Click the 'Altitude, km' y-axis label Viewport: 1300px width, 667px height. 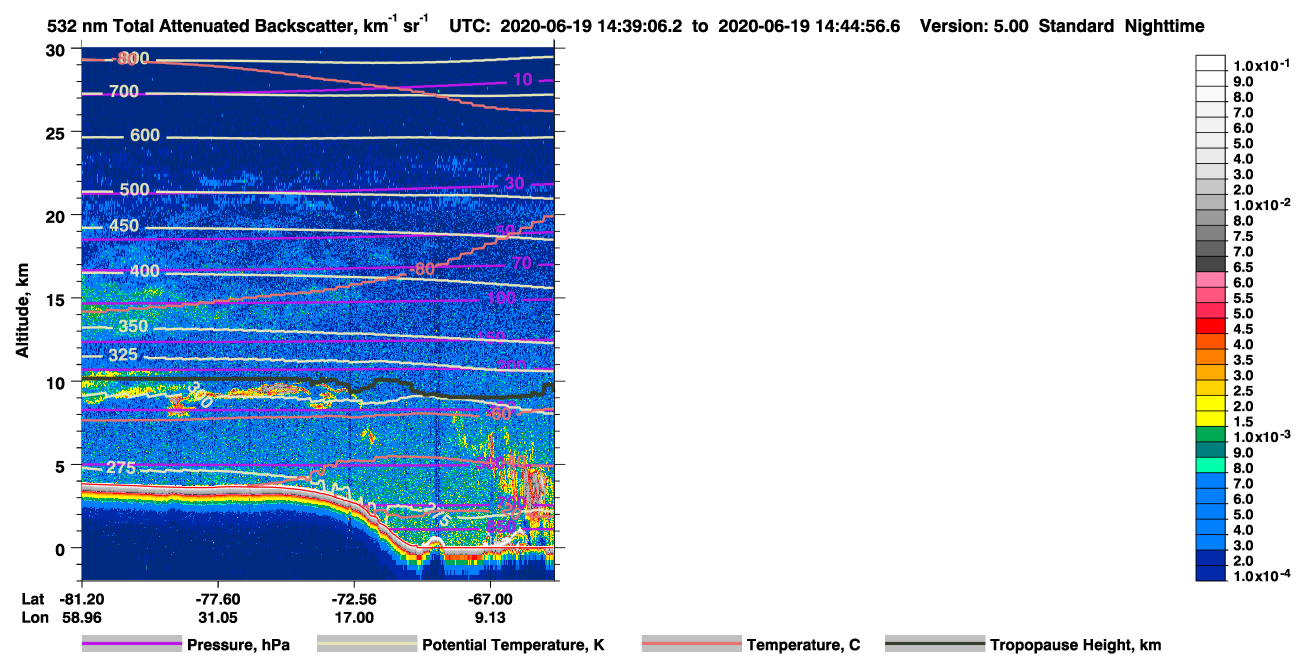[22, 312]
